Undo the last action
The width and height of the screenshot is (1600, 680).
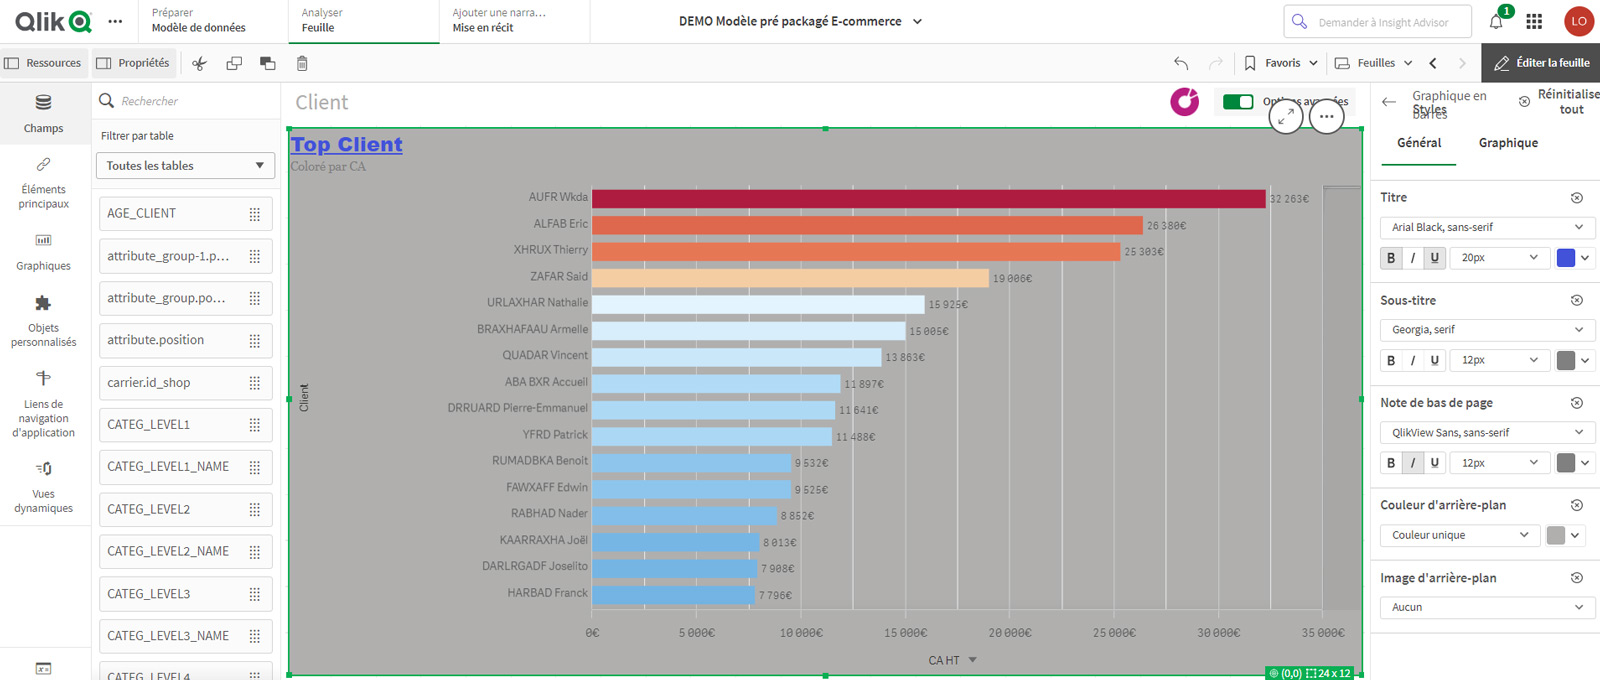[1181, 63]
